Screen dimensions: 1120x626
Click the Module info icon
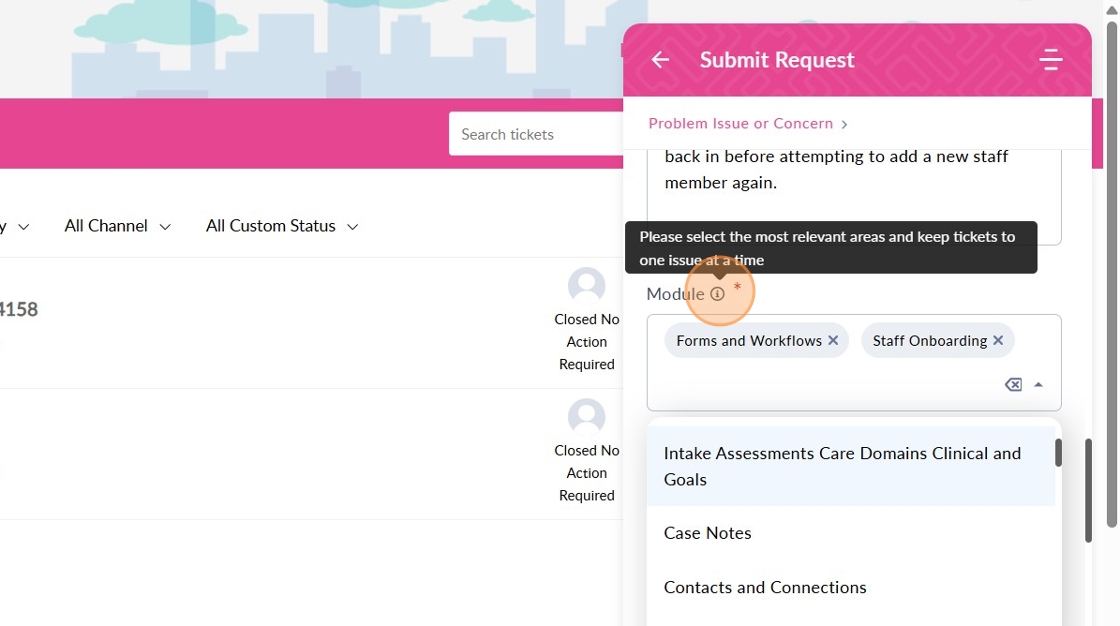[x=717, y=294]
